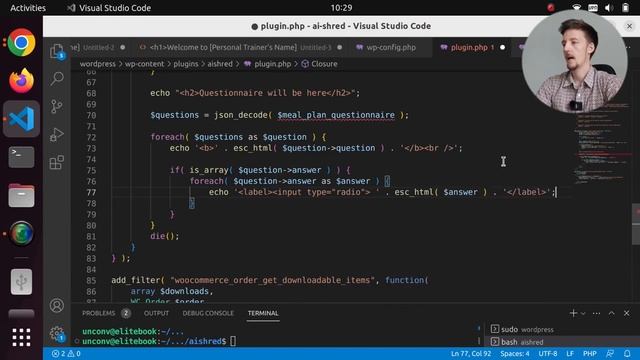Click the plugins breadcrumb segment
Viewport: 640px width, 360px height.
(186, 64)
